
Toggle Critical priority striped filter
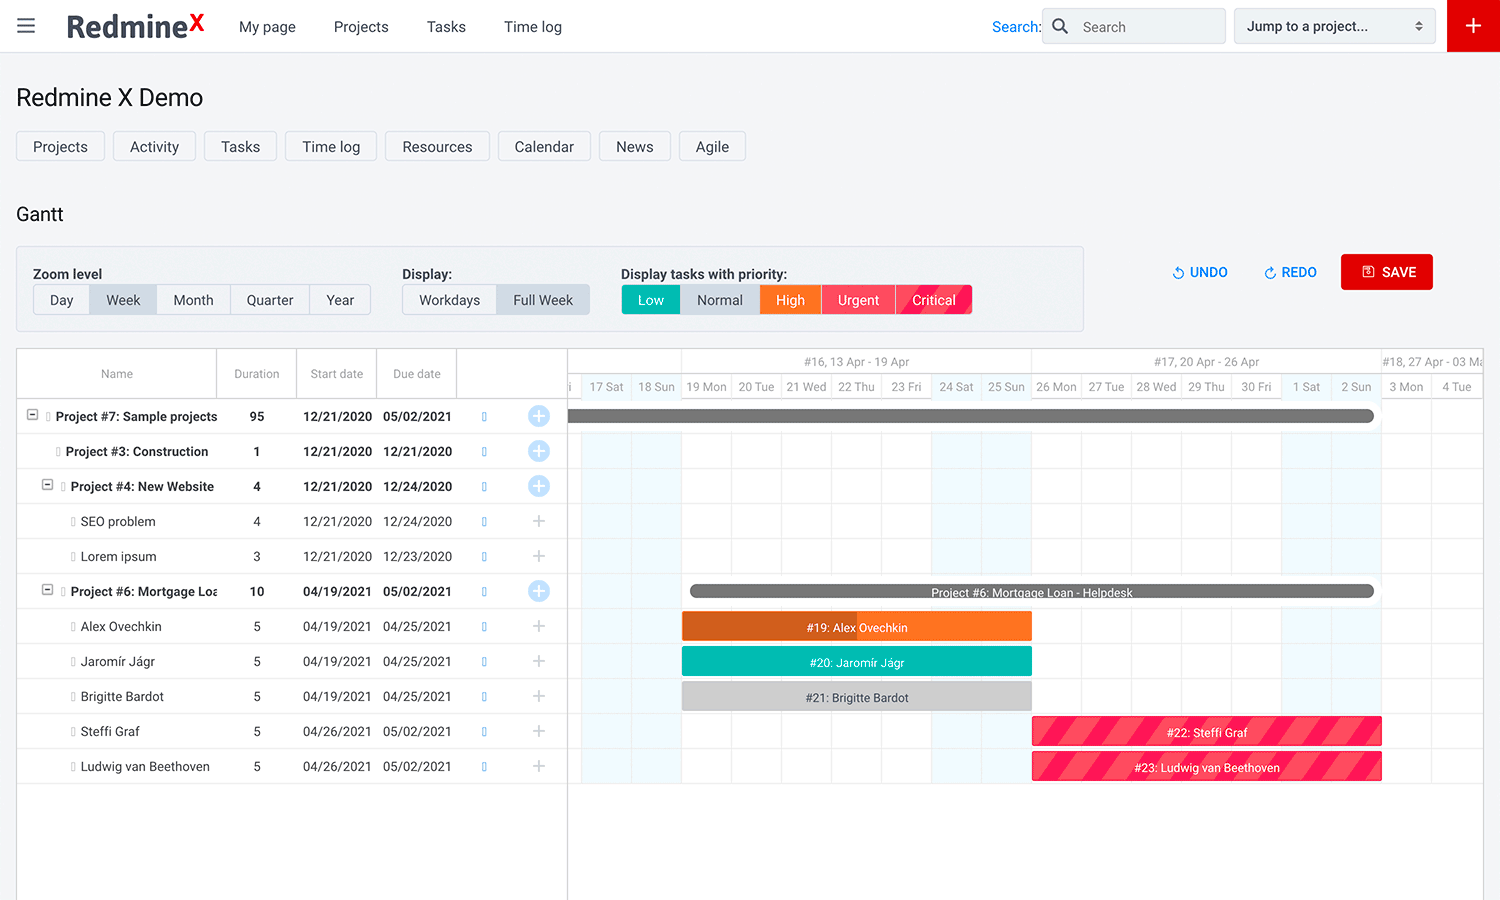[x=934, y=300]
